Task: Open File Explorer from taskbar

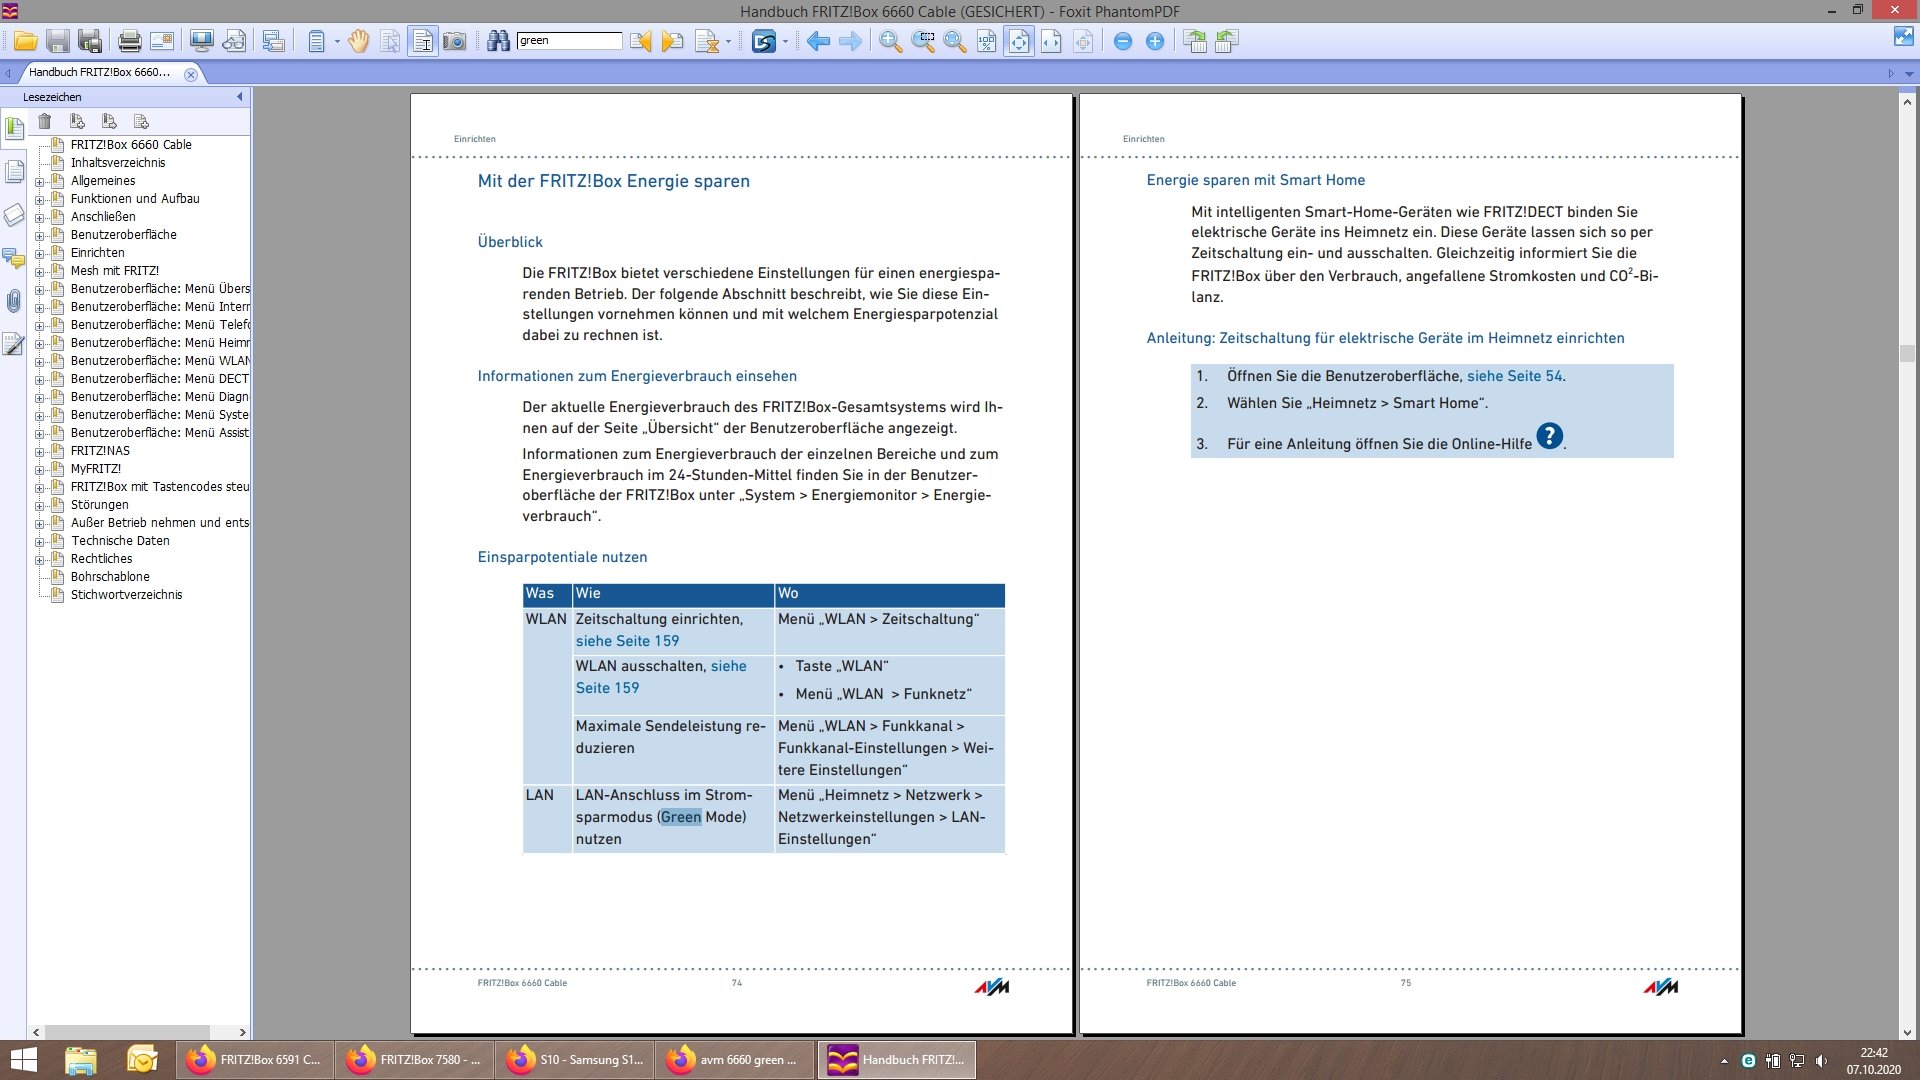Action: coord(81,1060)
